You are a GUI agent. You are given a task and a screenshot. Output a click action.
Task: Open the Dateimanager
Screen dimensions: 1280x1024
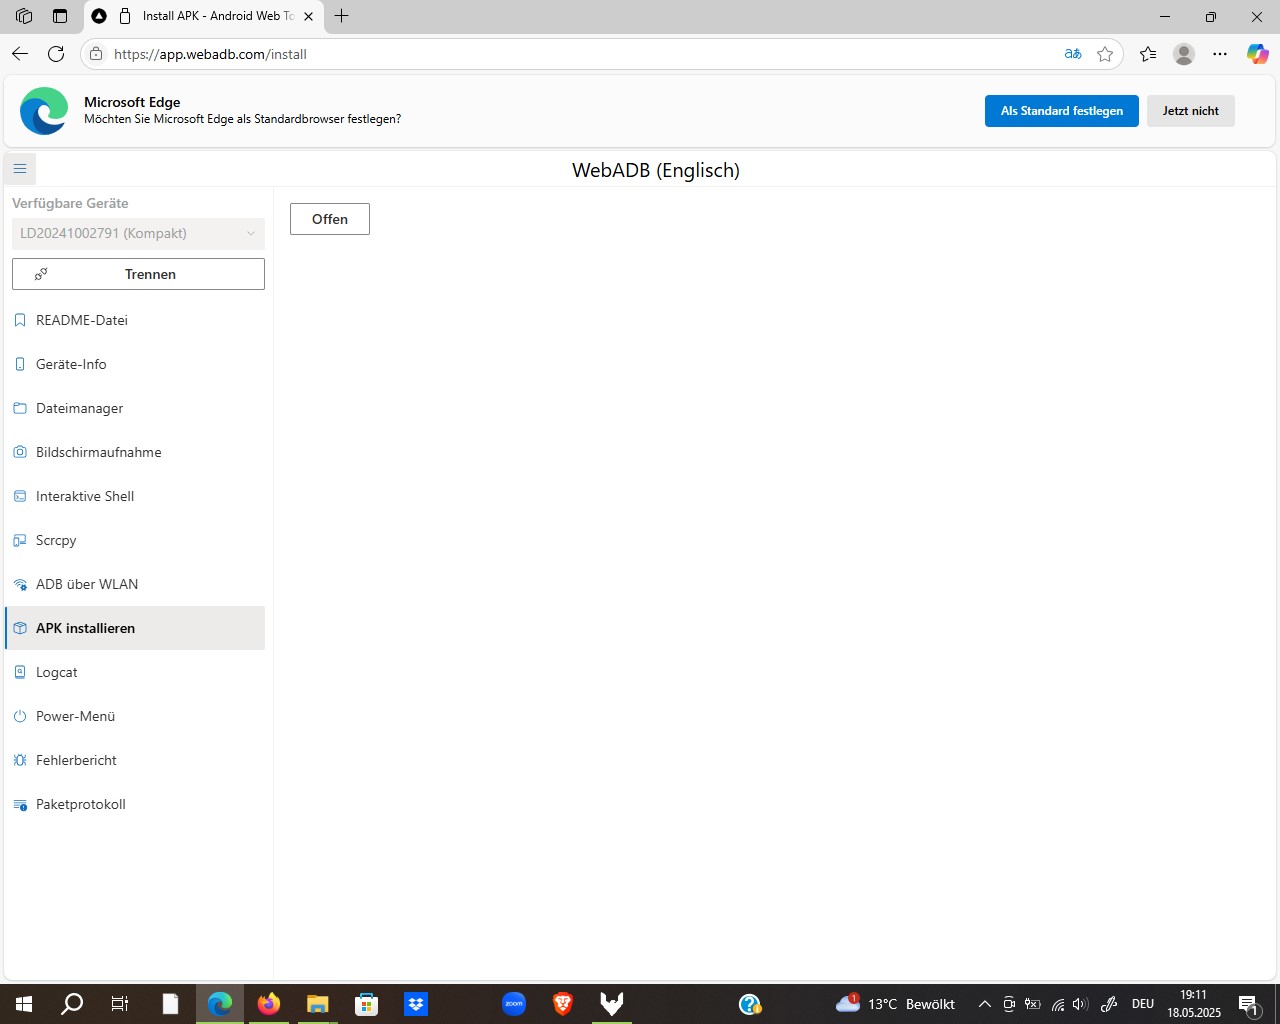(135, 408)
